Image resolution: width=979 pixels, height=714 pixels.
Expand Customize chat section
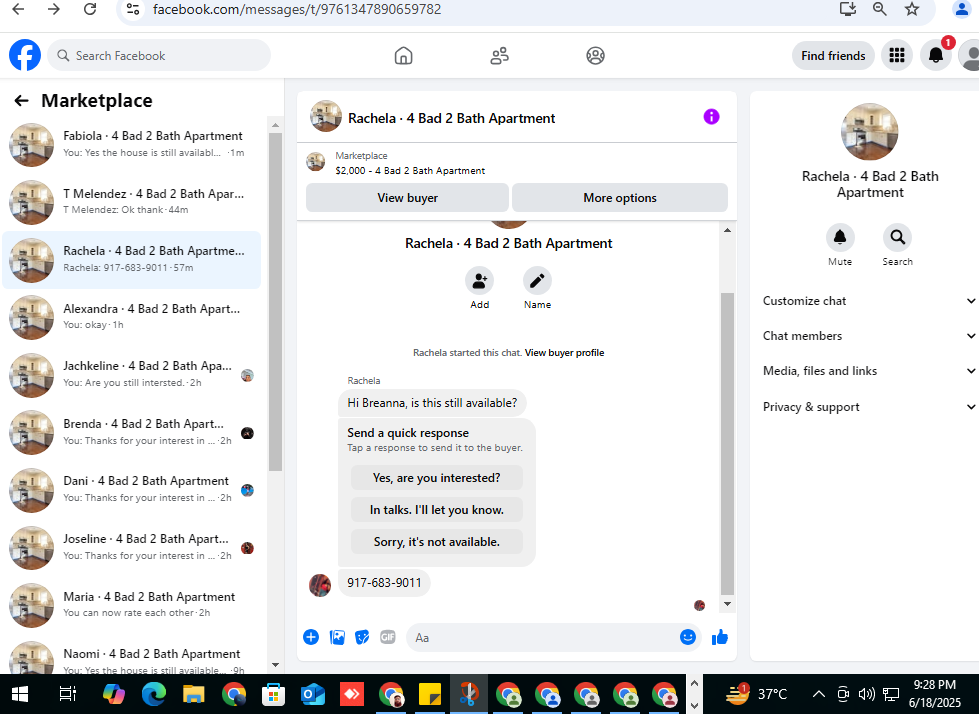point(869,301)
